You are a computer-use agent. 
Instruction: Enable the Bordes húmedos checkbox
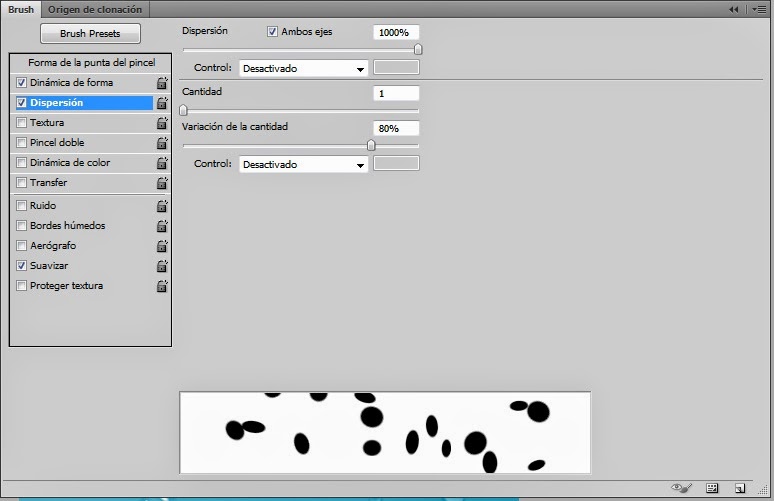21,226
